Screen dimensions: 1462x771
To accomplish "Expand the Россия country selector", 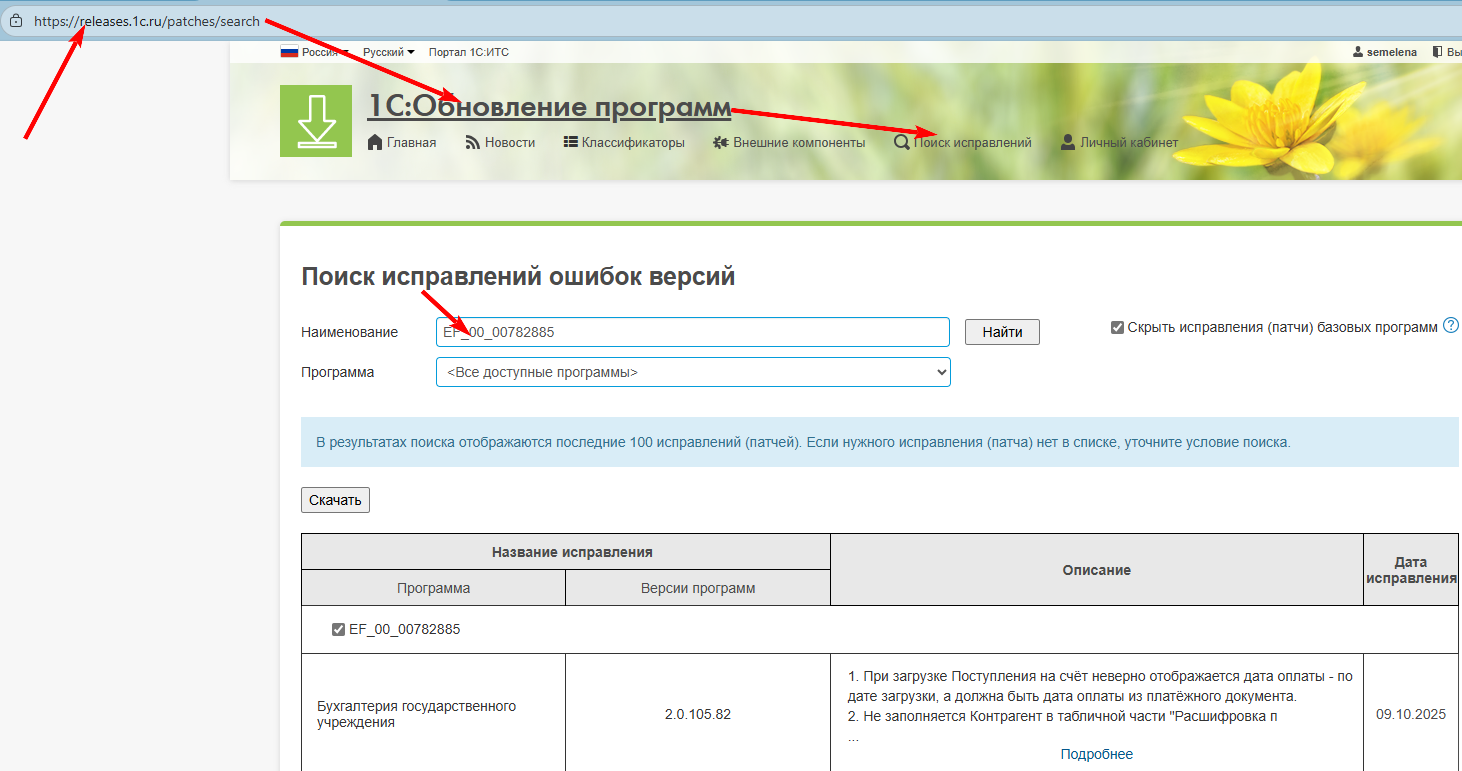I will [314, 52].
